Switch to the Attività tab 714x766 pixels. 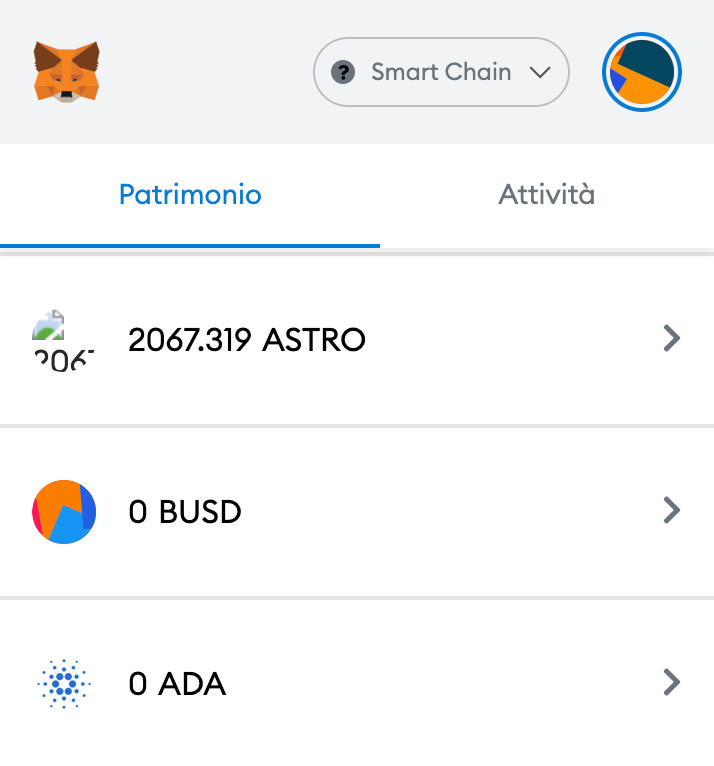546,195
